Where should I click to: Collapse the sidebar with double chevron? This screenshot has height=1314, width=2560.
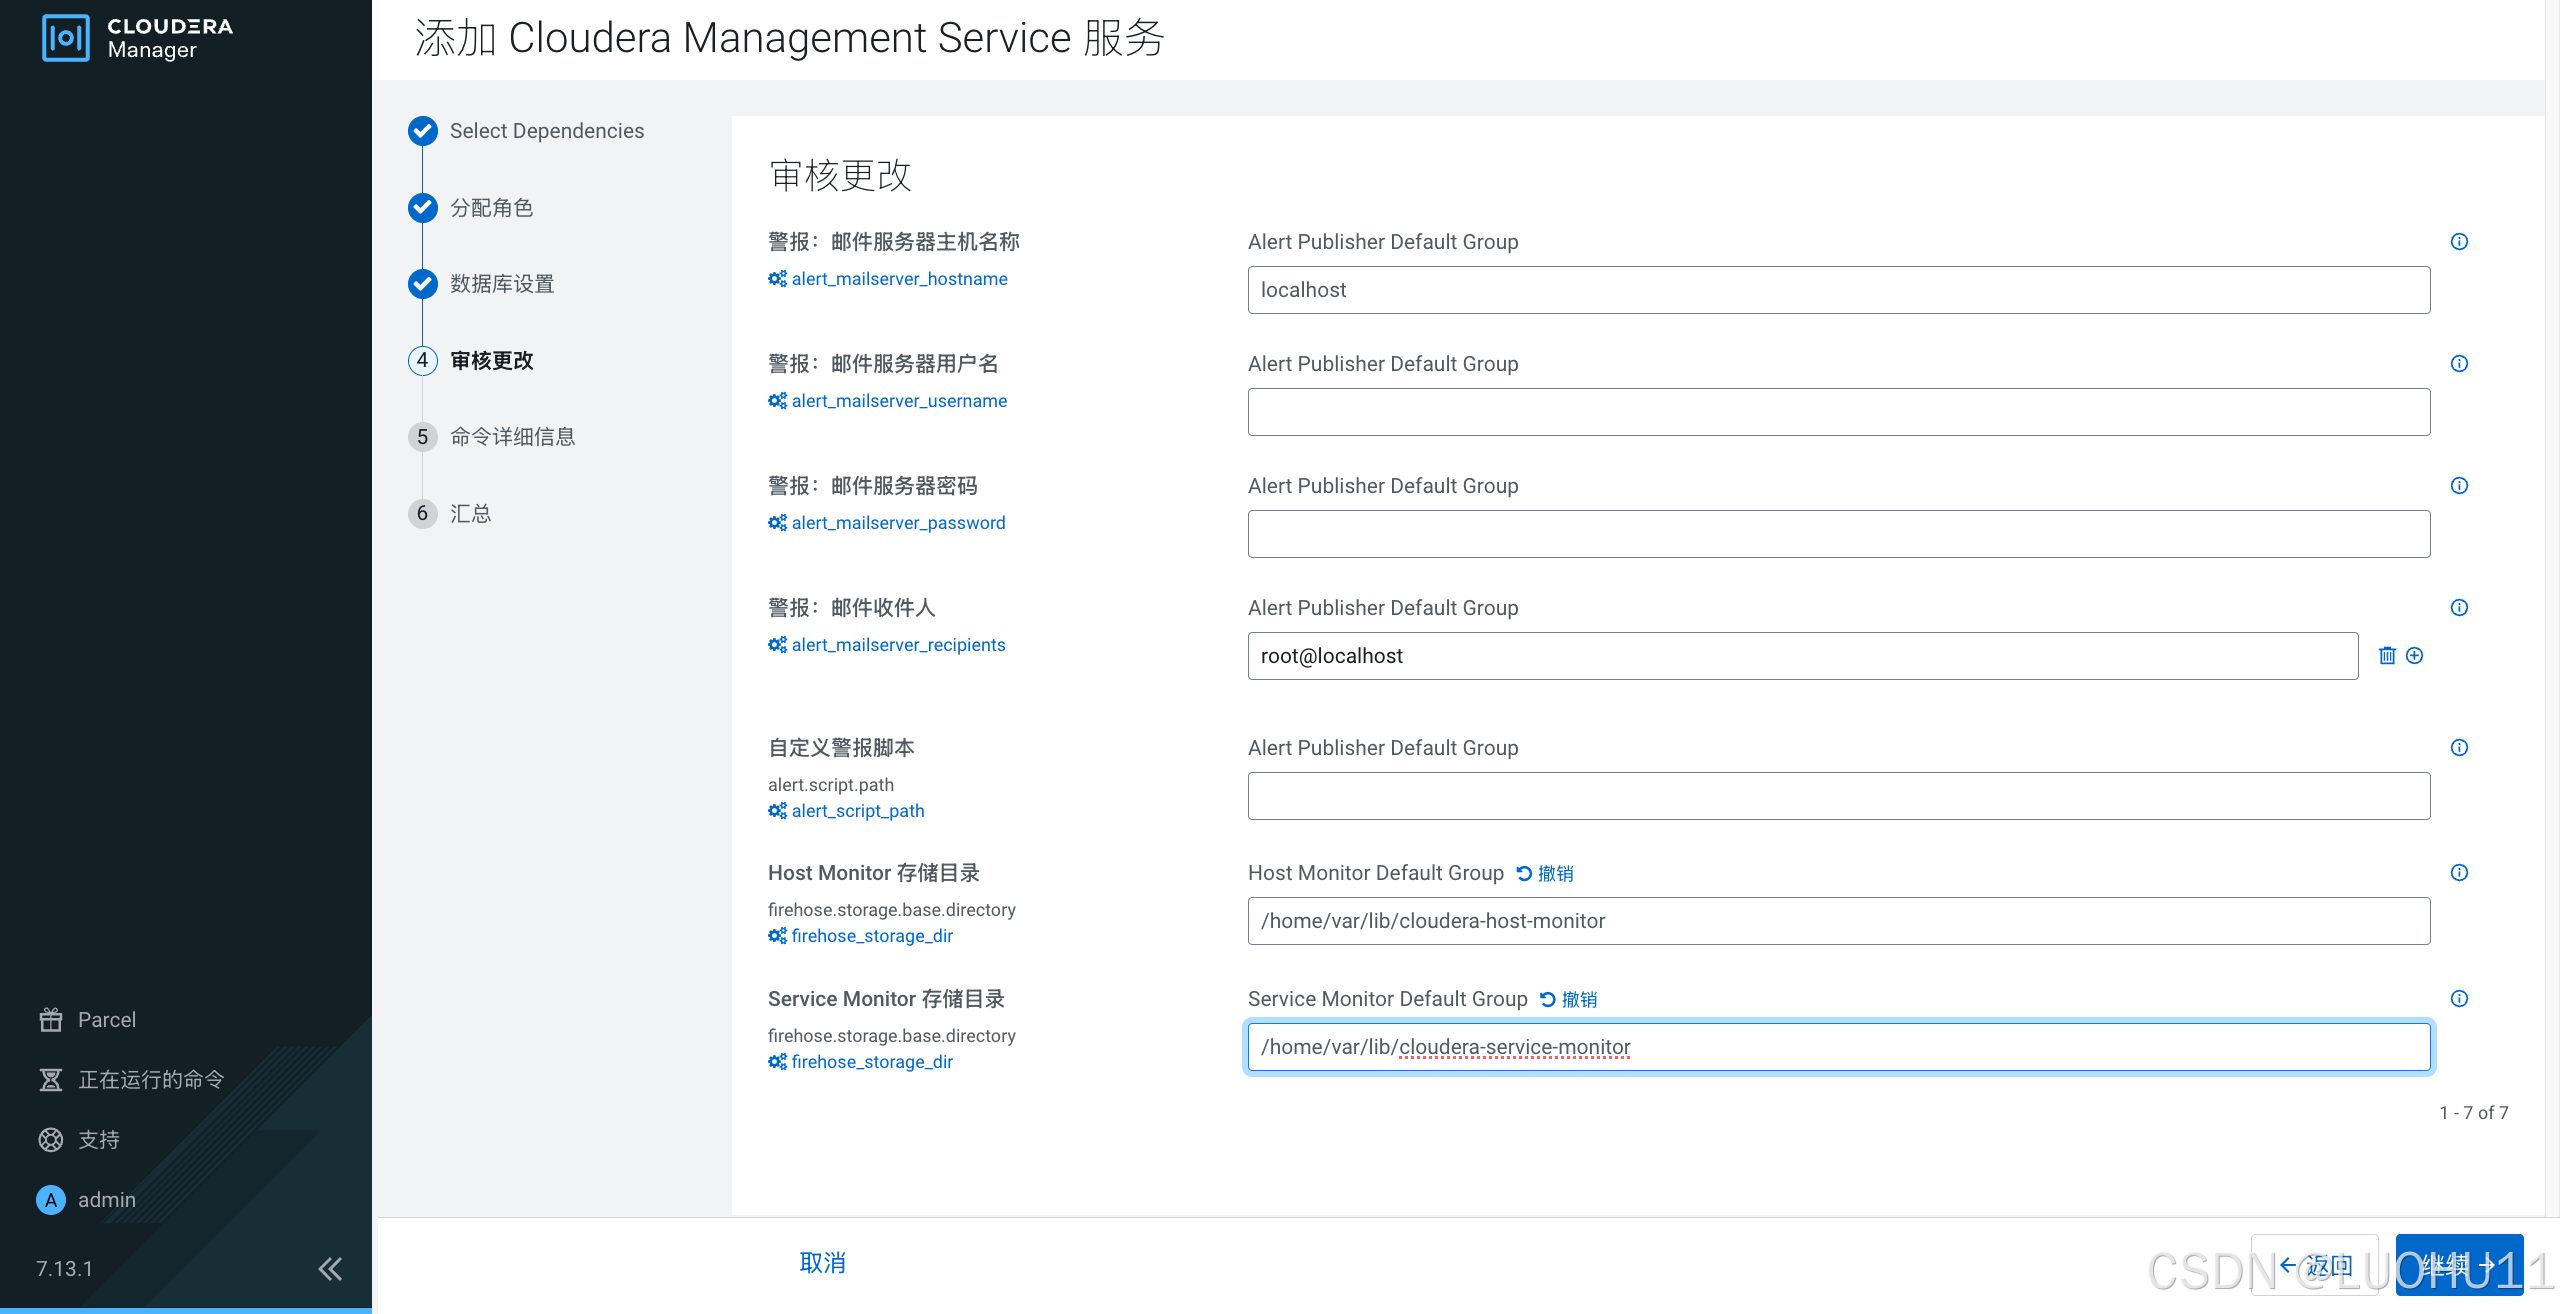point(330,1269)
